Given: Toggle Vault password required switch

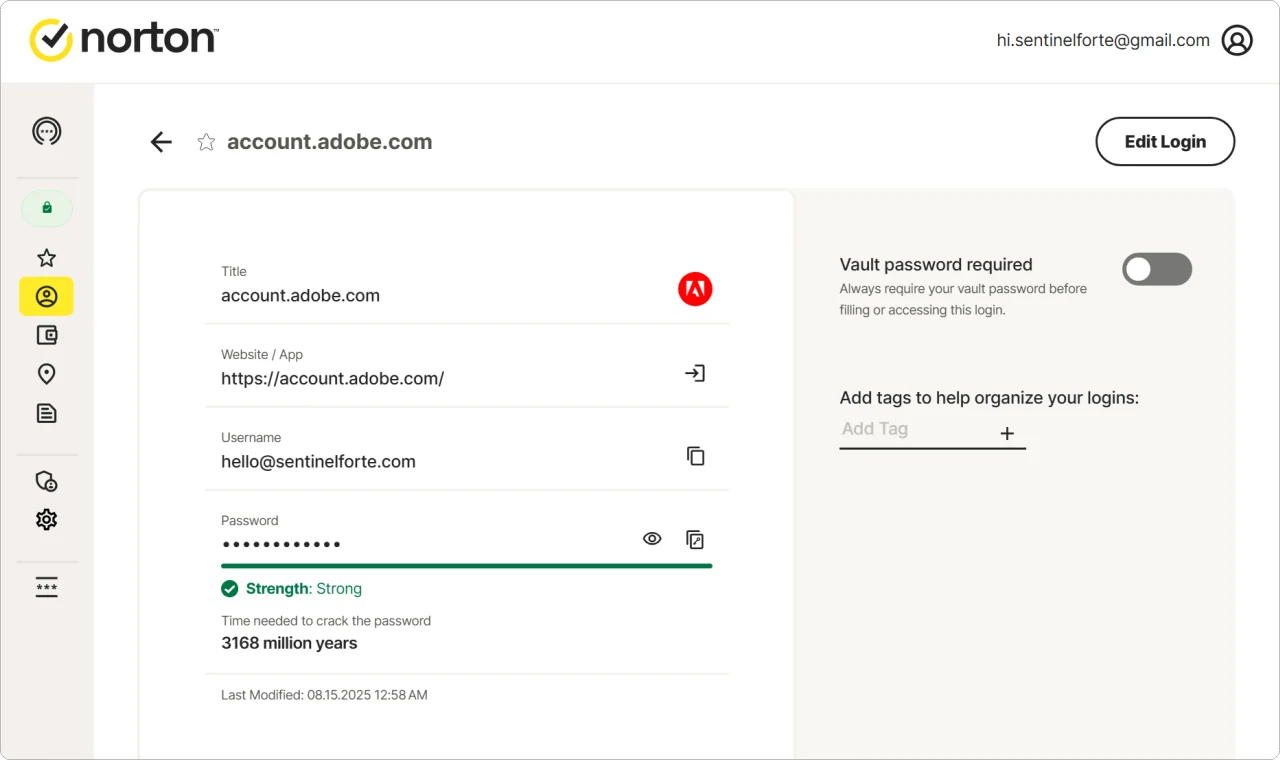Looking at the screenshot, I should point(1157,269).
